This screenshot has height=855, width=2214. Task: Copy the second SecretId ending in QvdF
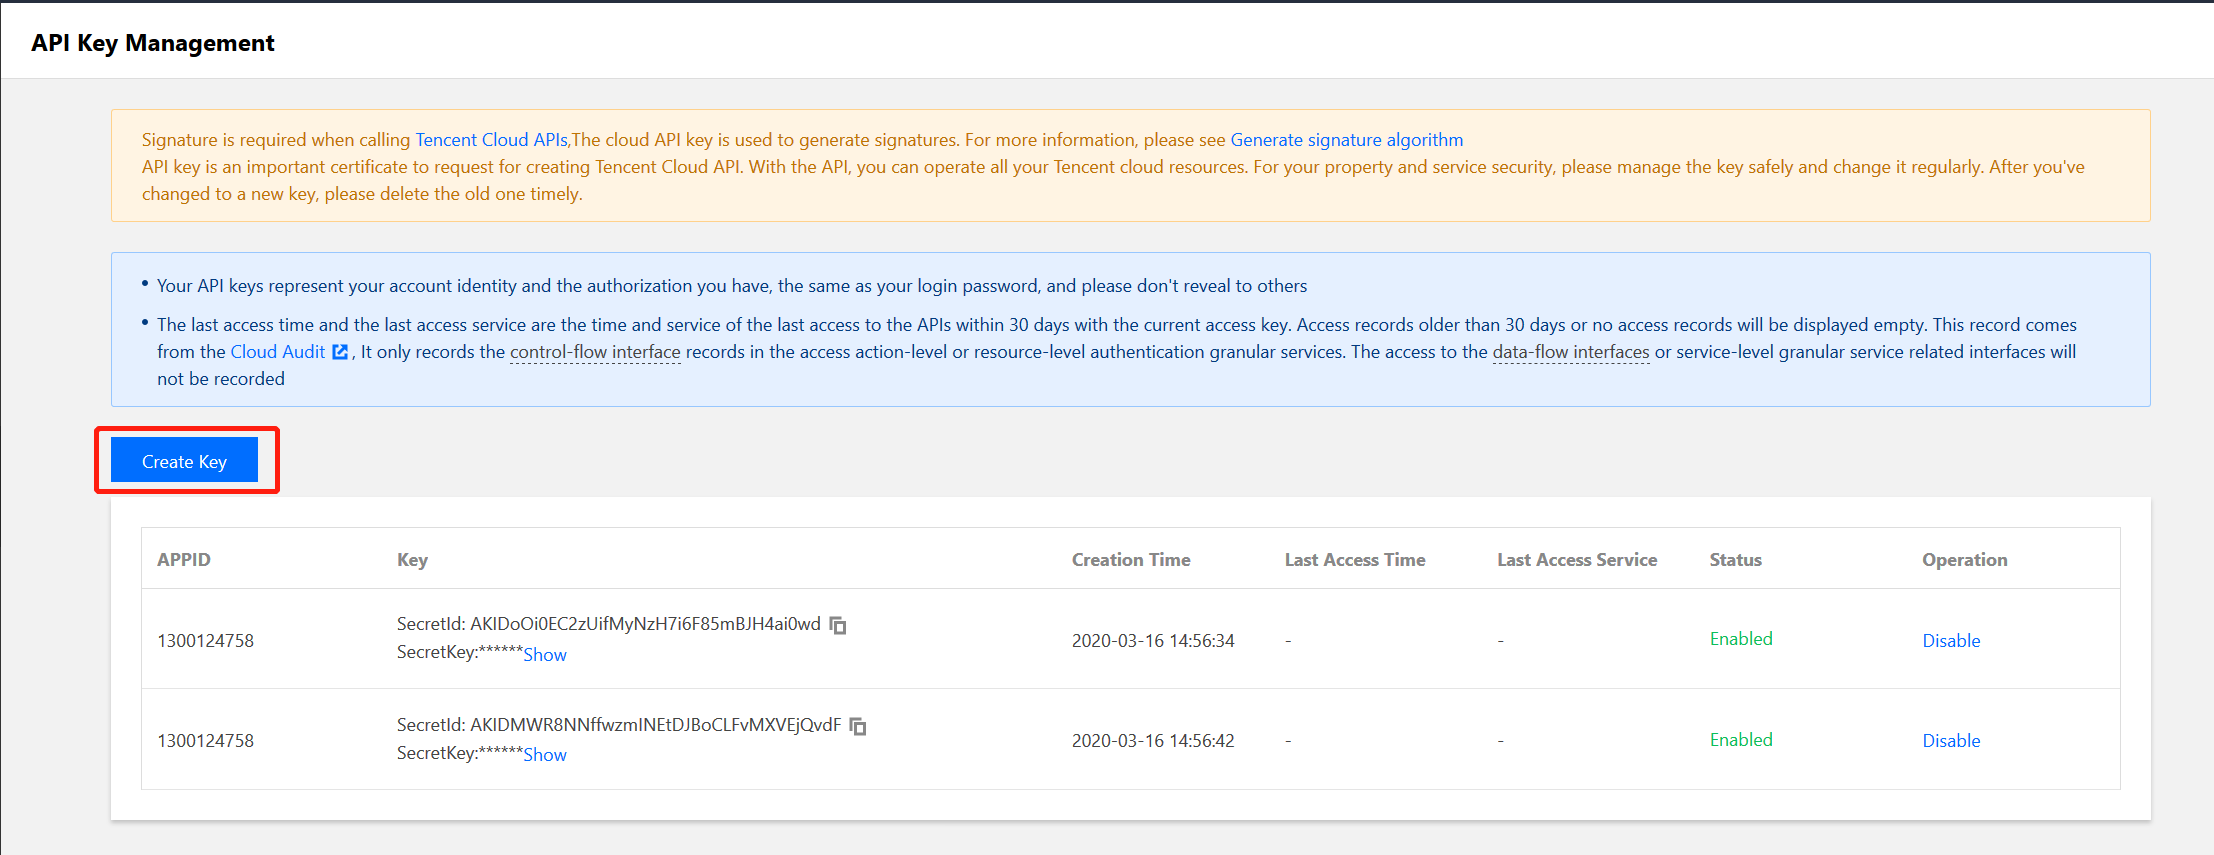pyautogui.click(x=858, y=726)
